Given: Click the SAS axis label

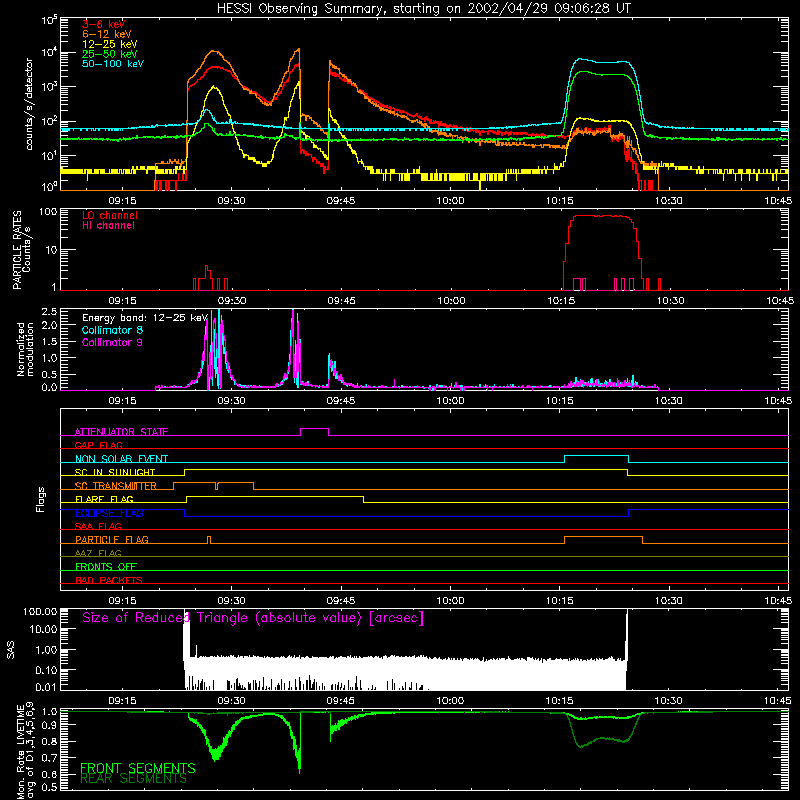Looking at the screenshot, I should (x=11, y=650).
